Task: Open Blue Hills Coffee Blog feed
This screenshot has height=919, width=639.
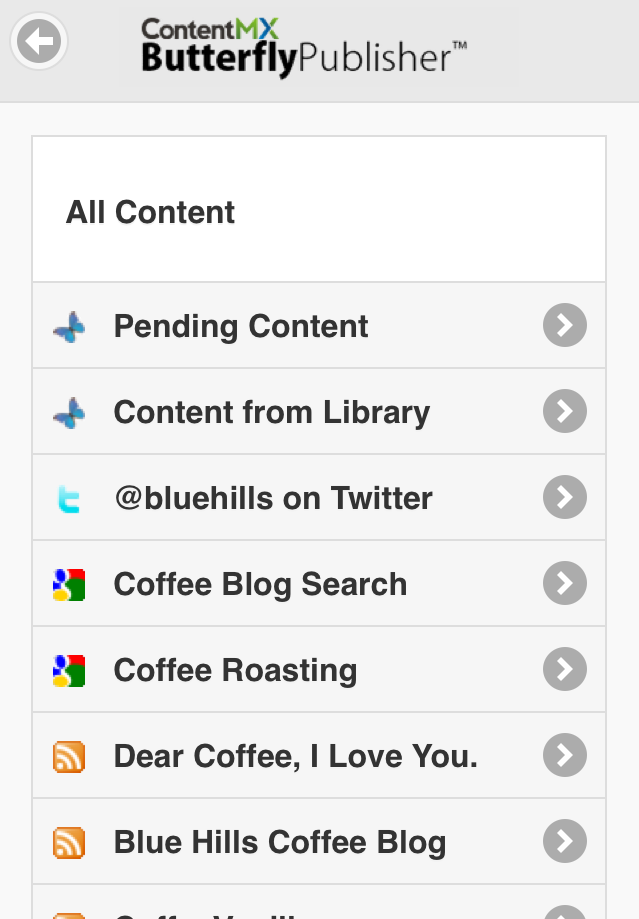Action: (x=280, y=842)
